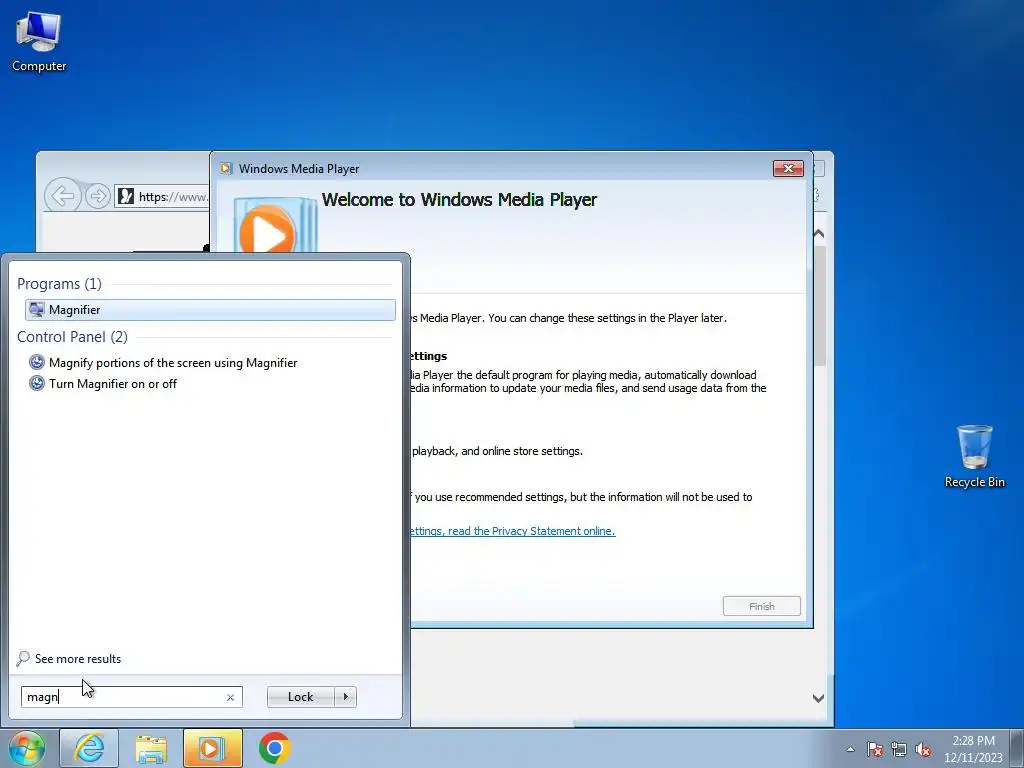The image size is (1024, 768).
Task: Click the Windows Start orb
Action: (27, 748)
